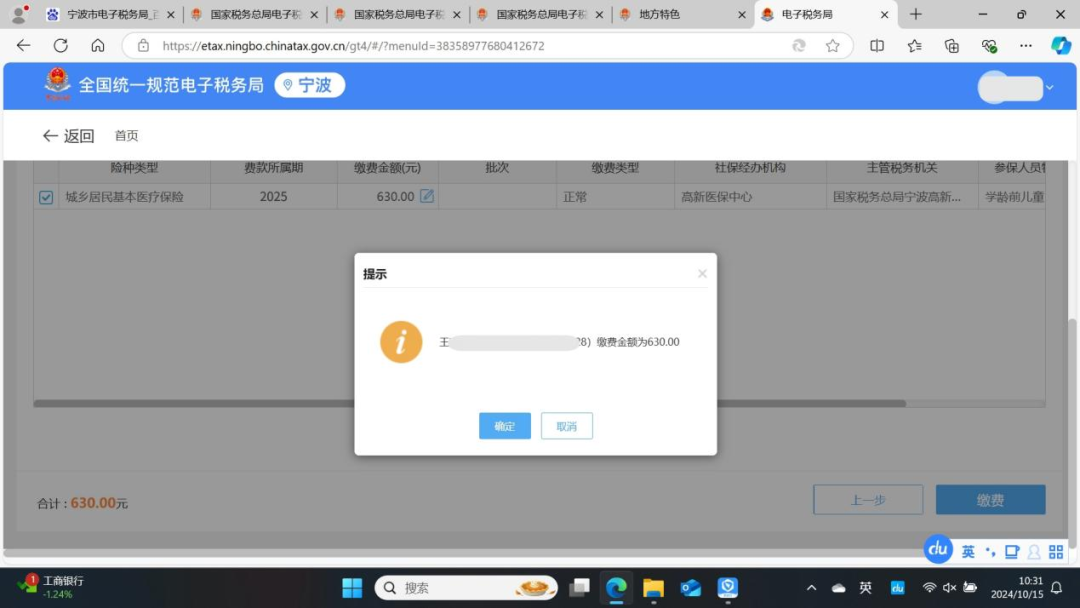Click the 缴费 payment button
1080x608 pixels.
(x=990, y=500)
